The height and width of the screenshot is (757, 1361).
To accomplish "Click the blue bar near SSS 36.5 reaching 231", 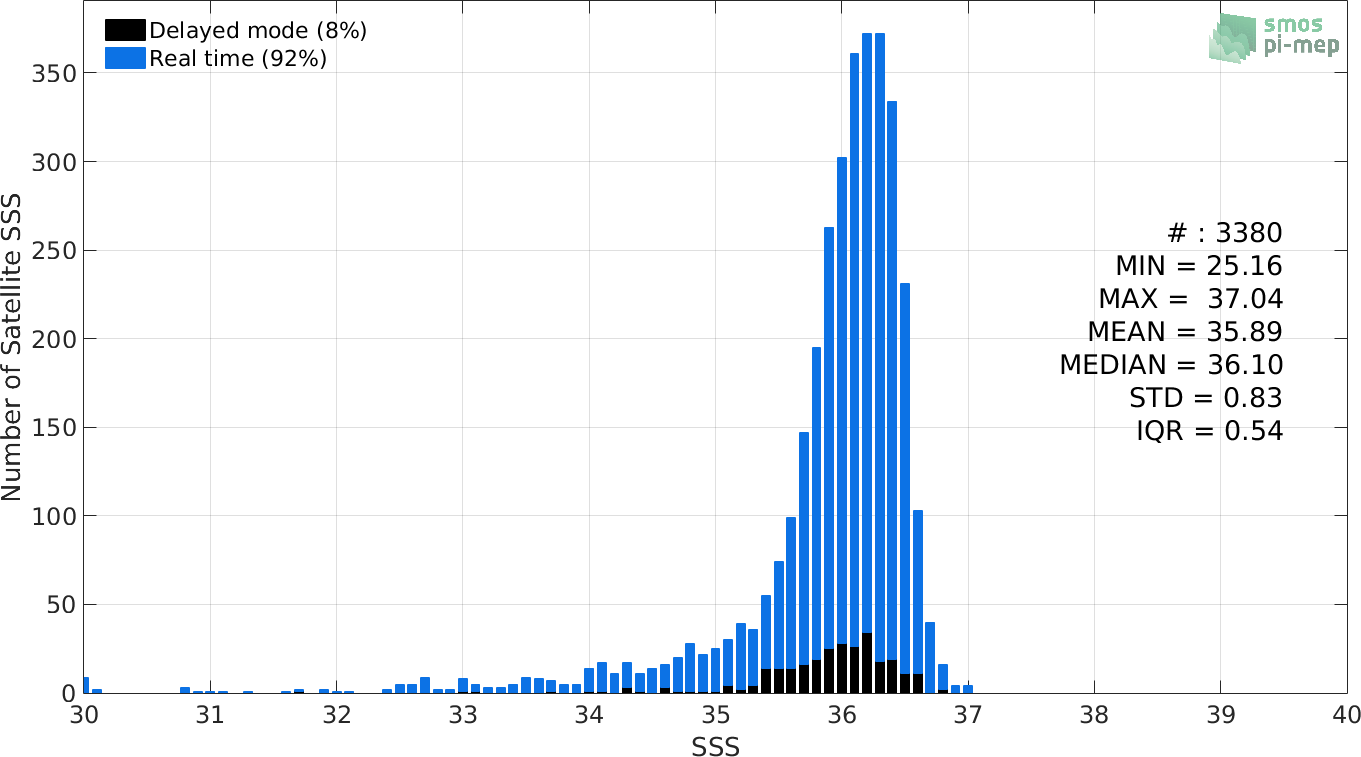I will pyautogui.click(x=905, y=478).
